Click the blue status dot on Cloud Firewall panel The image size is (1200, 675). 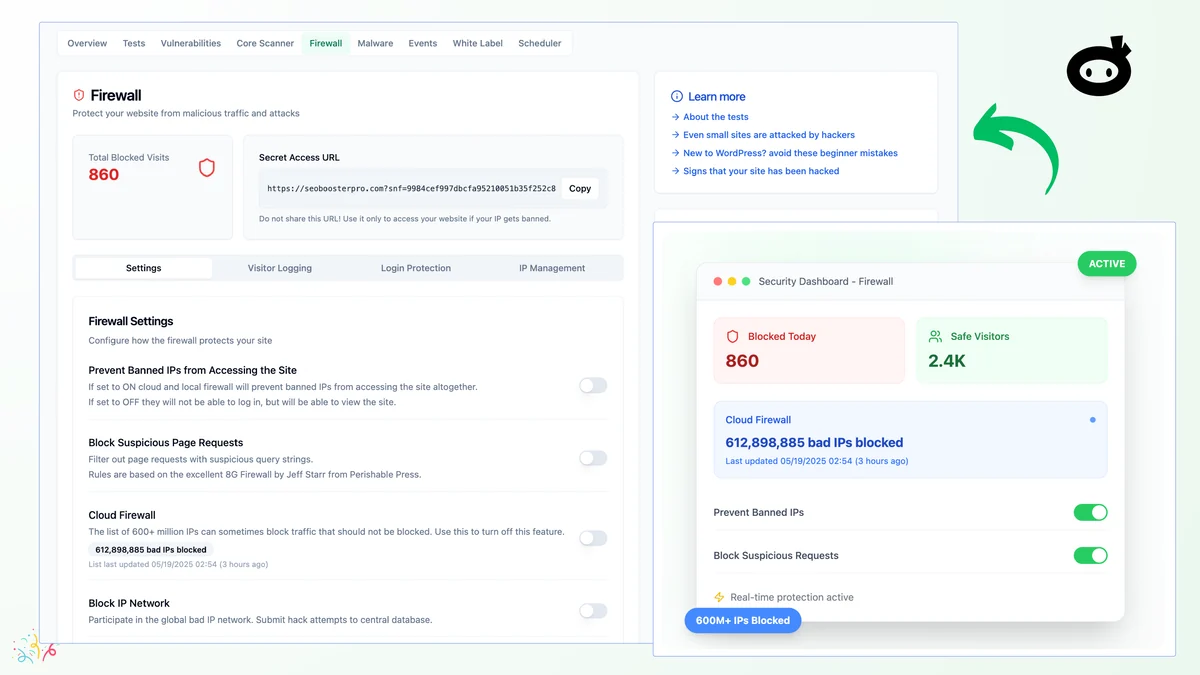coord(1092,419)
